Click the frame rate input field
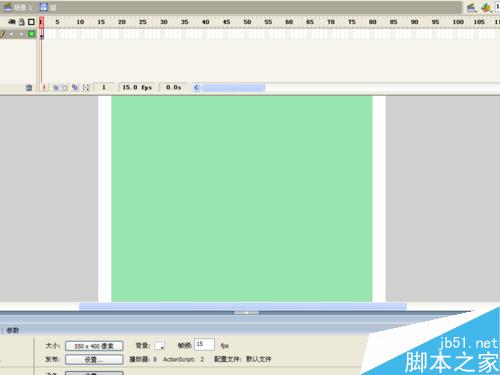 204,344
